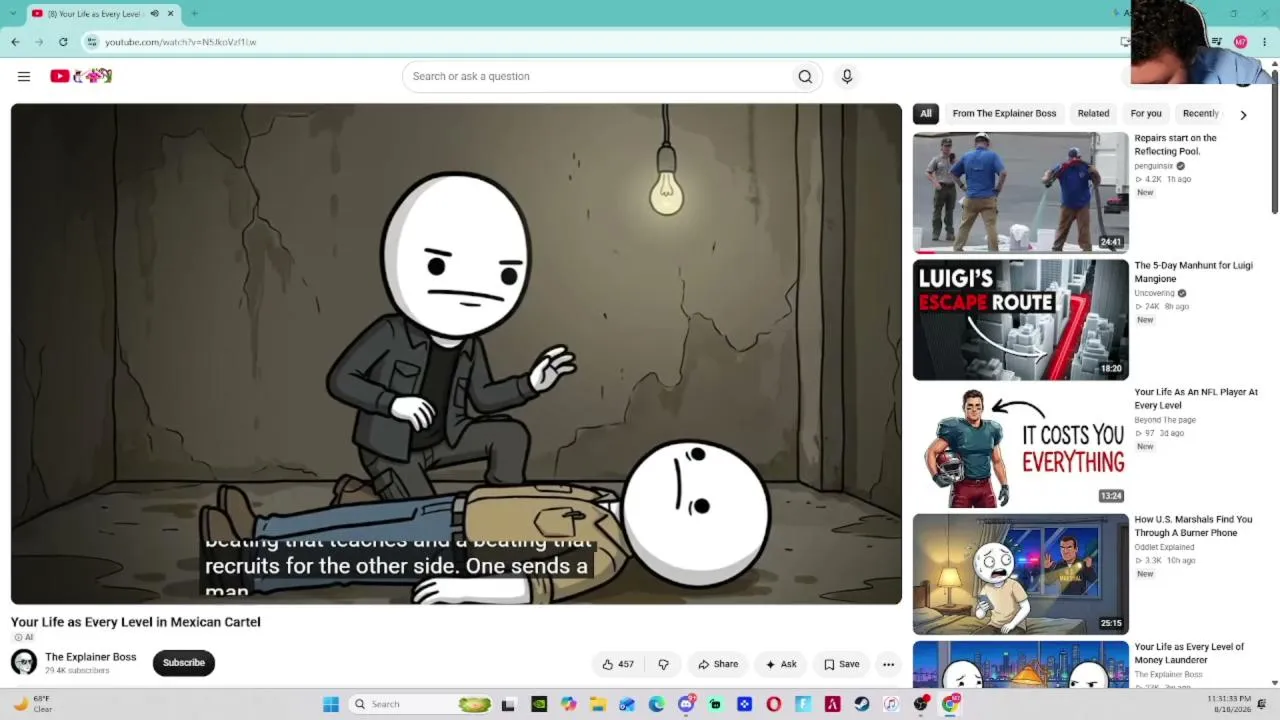Start voice search with the microphone
Viewport: 1280px width, 720px height.
pos(847,76)
